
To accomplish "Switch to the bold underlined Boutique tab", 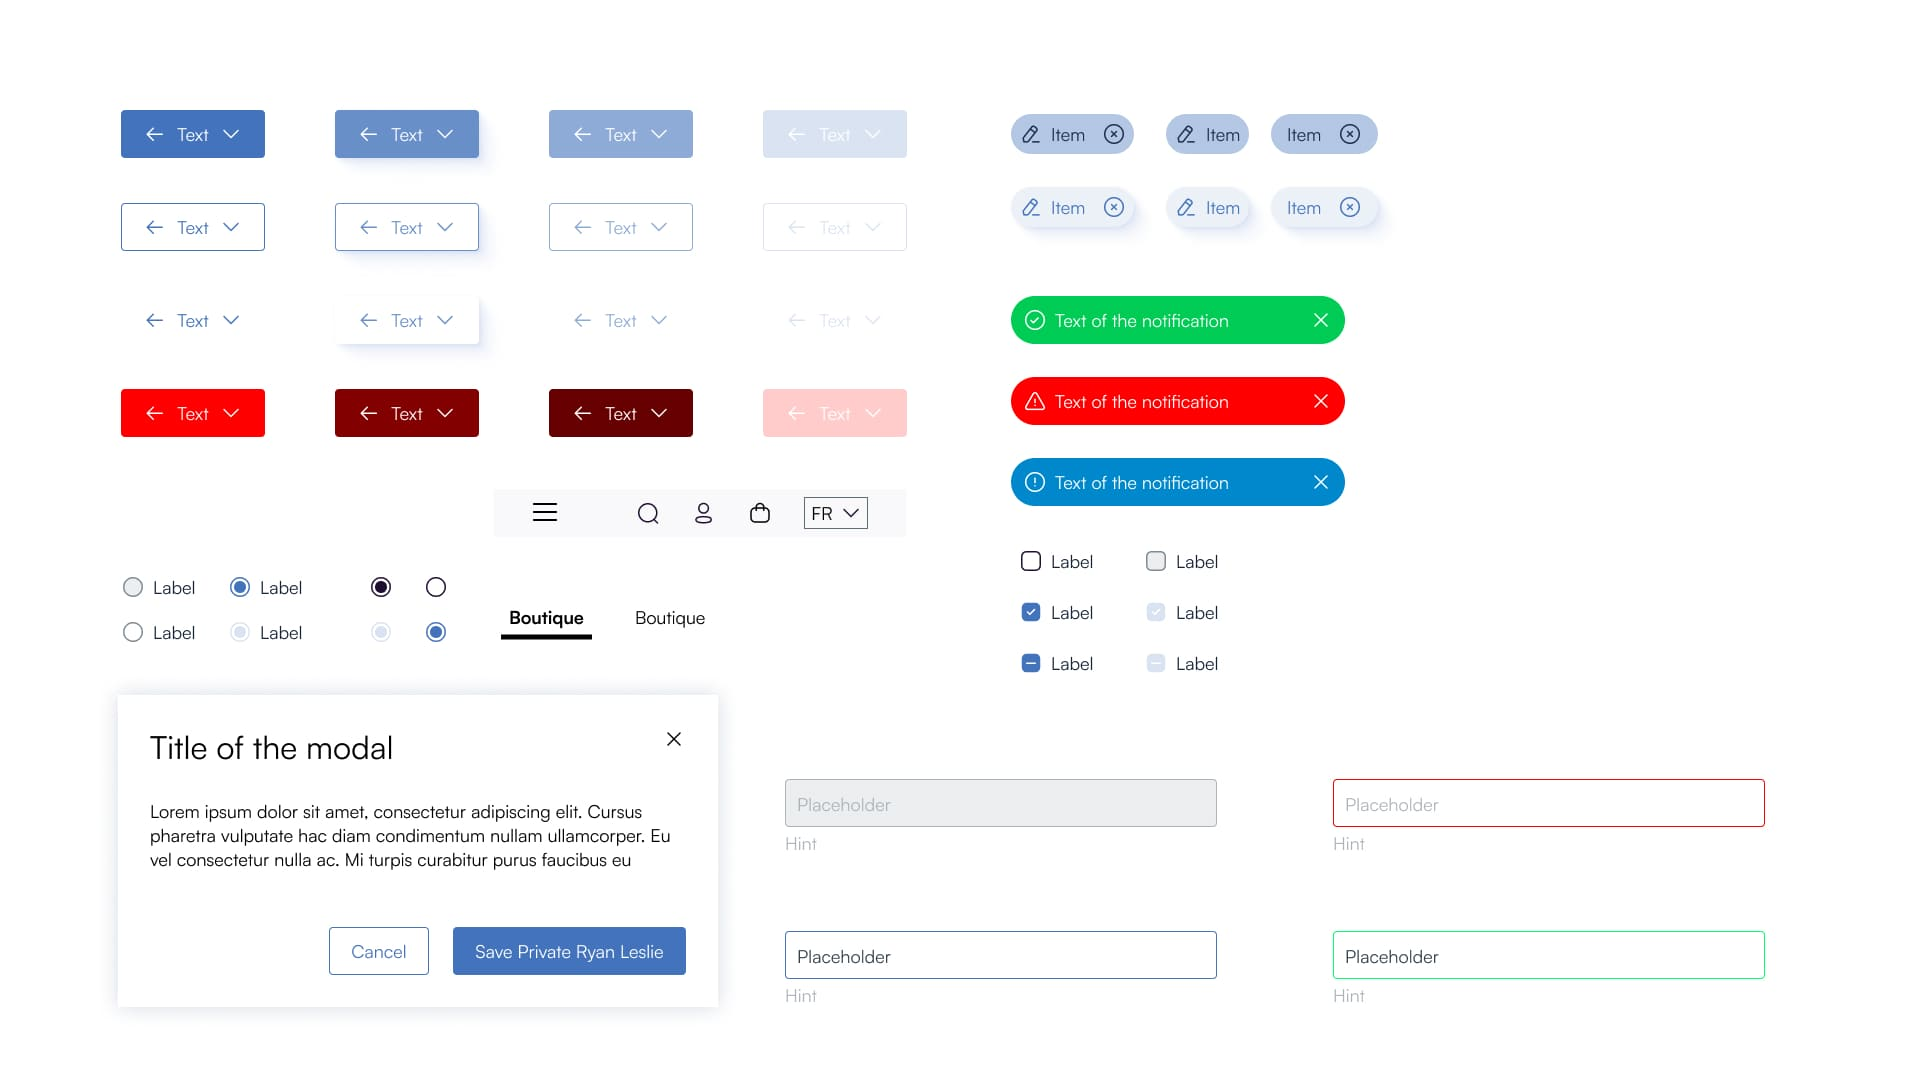I will click(546, 618).
